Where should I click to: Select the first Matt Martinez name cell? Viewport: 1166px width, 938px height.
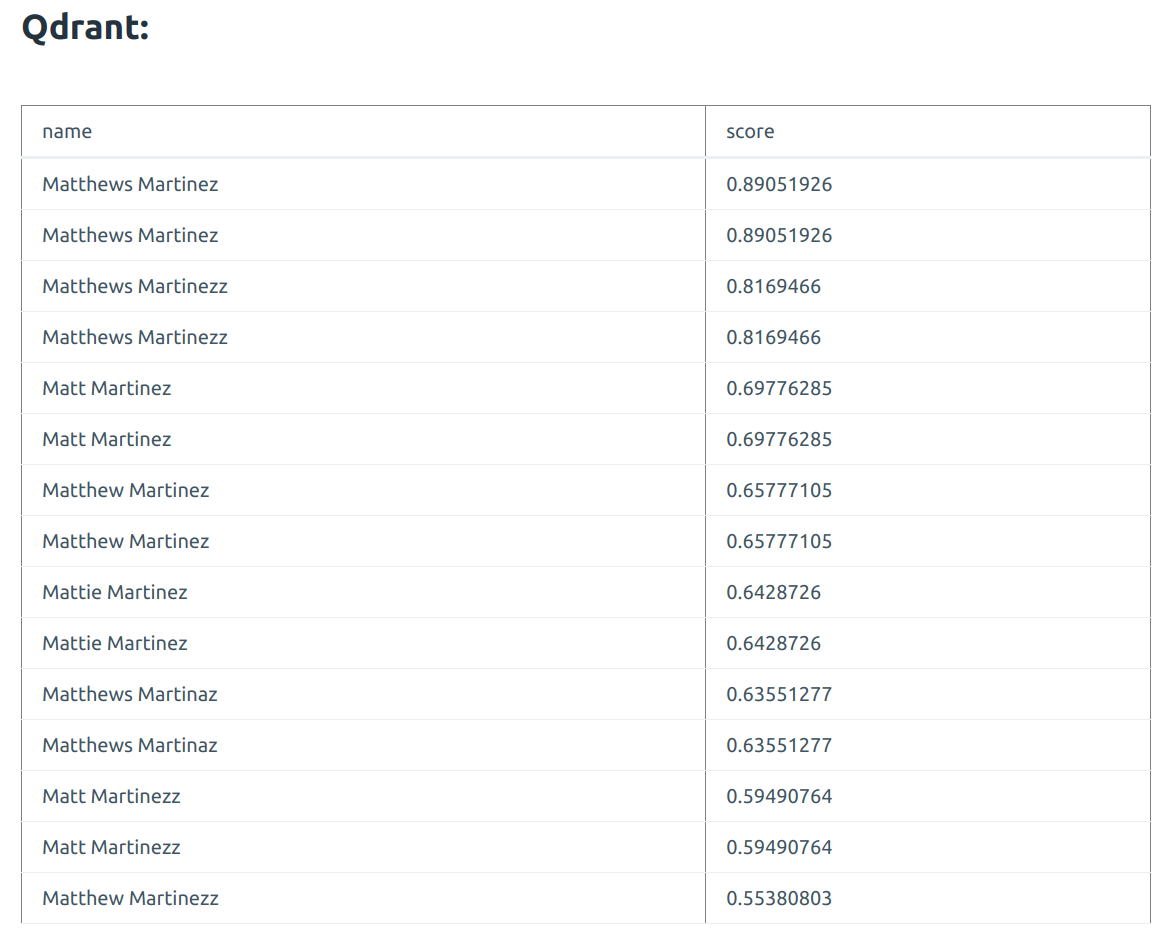pyautogui.click(x=107, y=388)
